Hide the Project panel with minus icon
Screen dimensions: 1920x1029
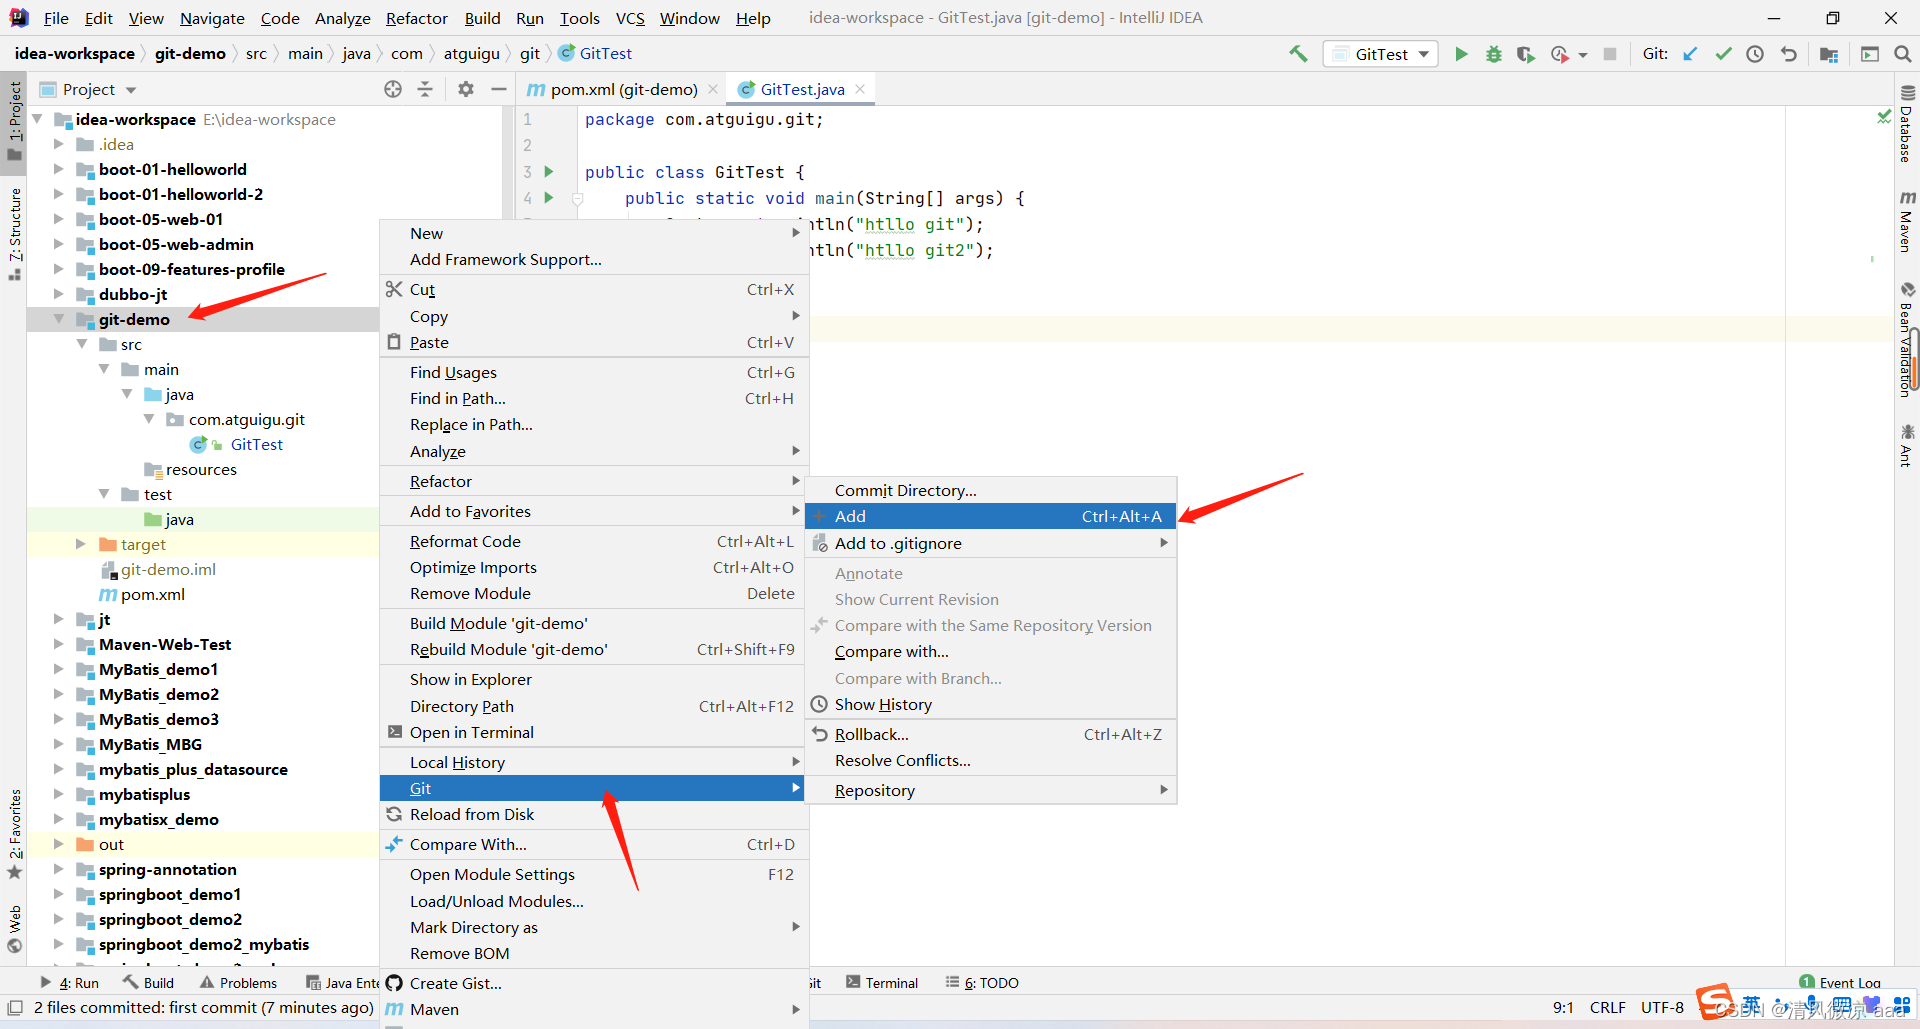[498, 89]
